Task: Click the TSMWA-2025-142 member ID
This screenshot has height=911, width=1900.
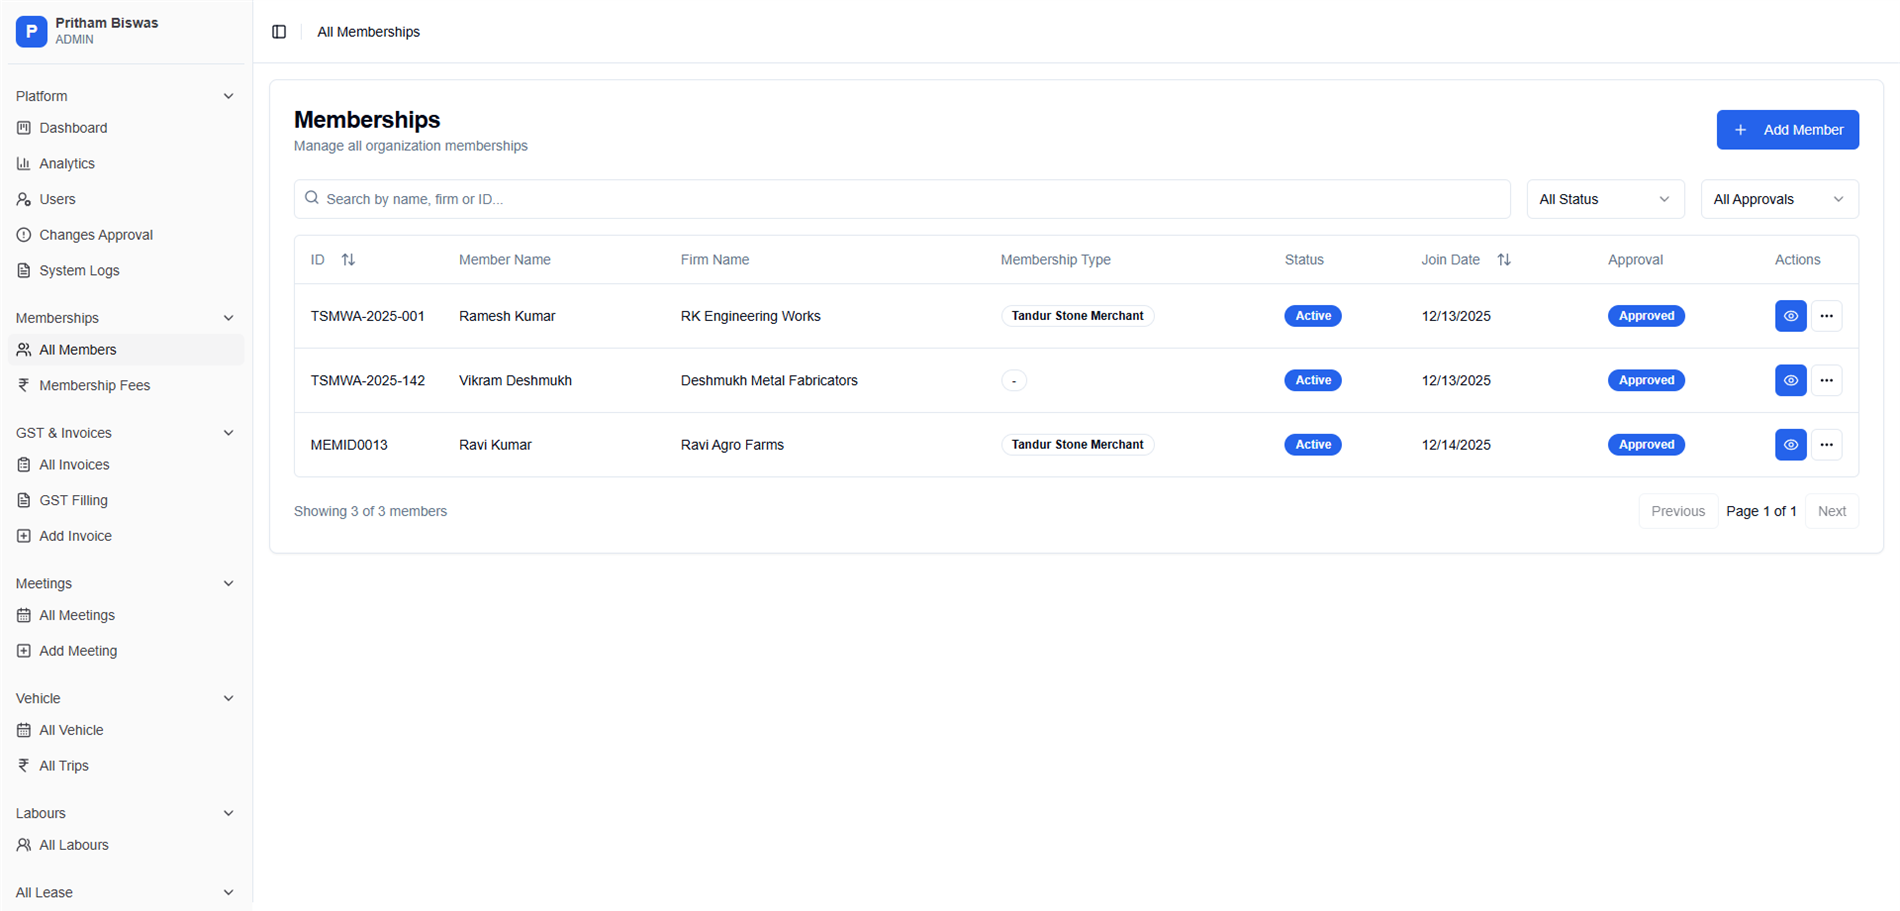Action: pos(367,381)
